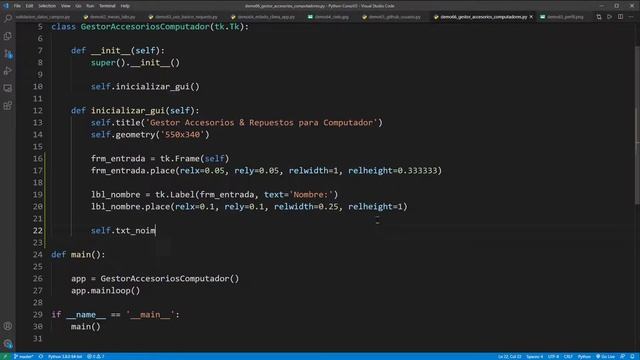Image resolution: width=640 pixels, height=360 pixels.
Task: Click the Open Changes icon in editor toolbar
Action: pos(598,17)
